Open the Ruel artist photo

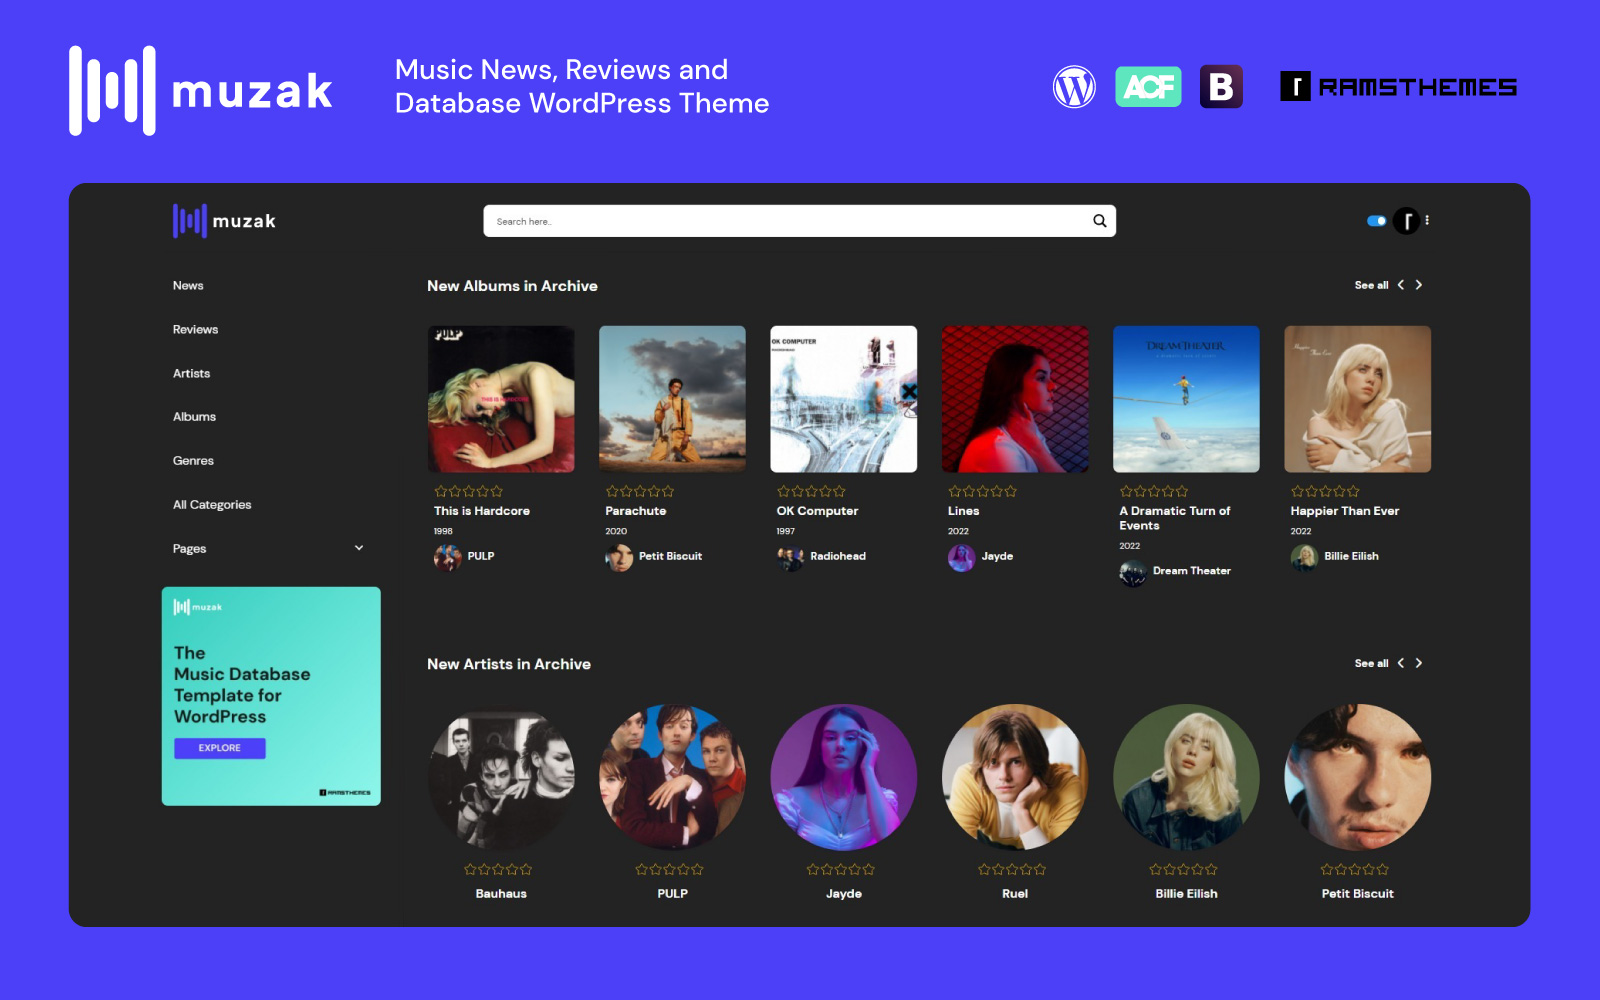tap(1015, 777)
